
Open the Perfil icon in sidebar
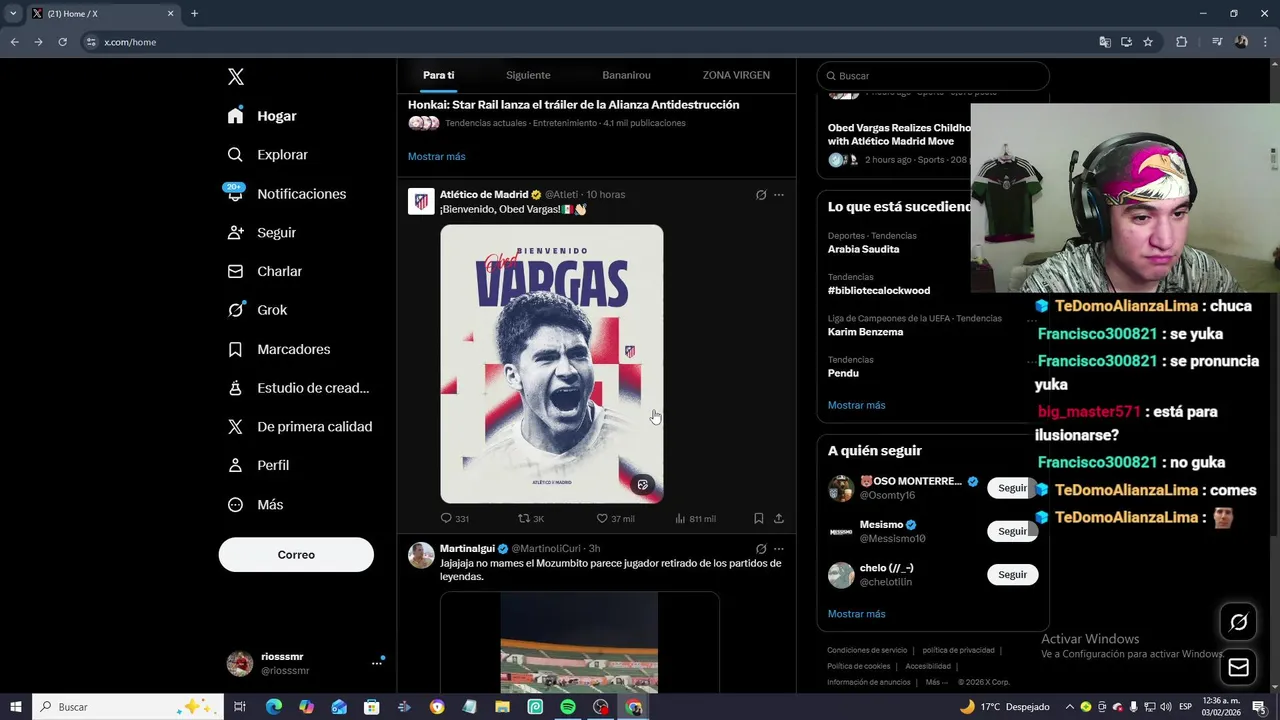tap(235, 466)
